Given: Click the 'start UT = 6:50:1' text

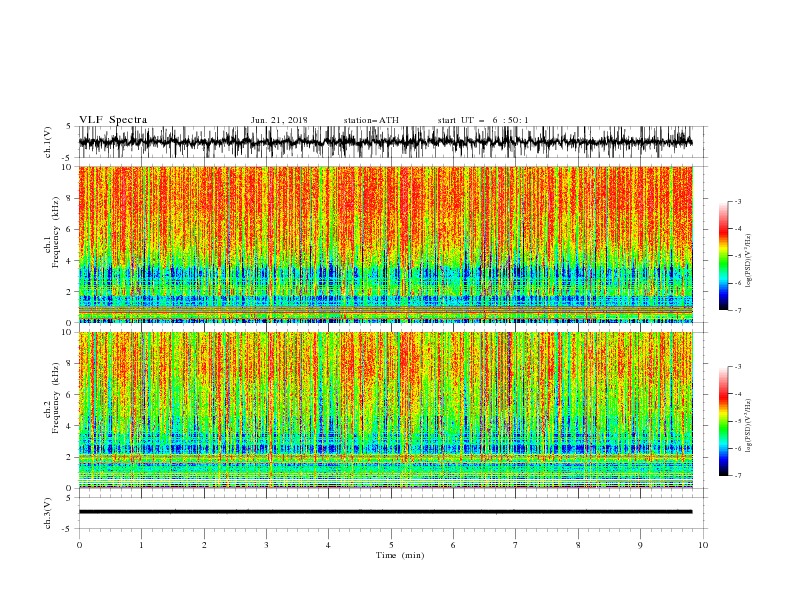Looking at the screenshot, I should [x=483, y=120].
